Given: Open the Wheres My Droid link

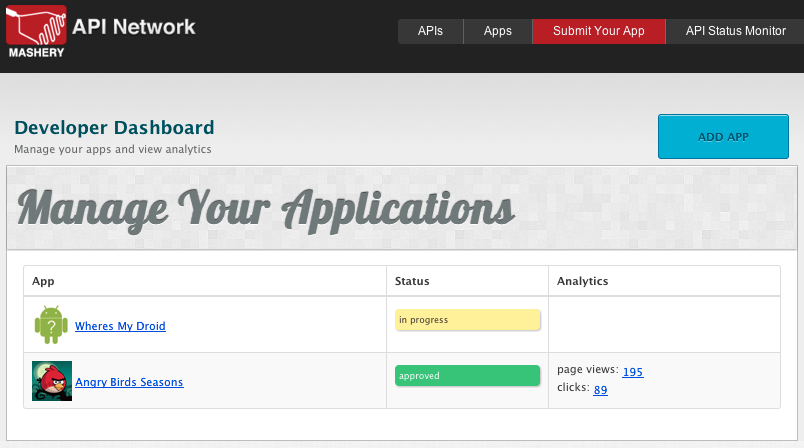Looking at the screenshot, I should pyautogui.click(x=120, y=326).
